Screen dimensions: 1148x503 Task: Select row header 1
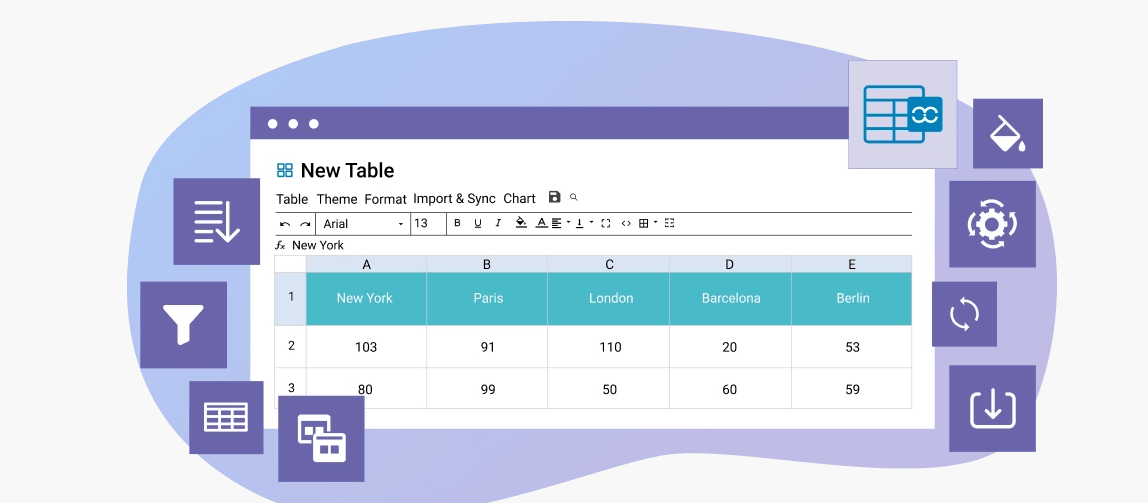coord(291,299)
